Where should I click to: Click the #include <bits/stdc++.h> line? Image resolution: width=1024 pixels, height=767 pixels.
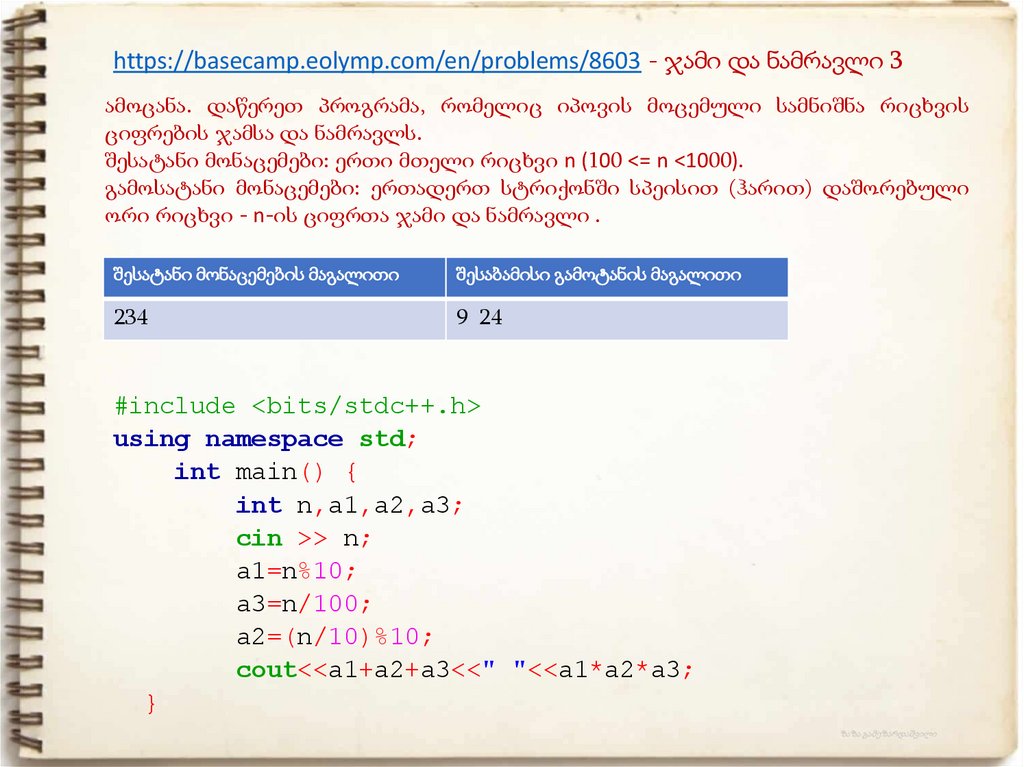pos(298,406)
